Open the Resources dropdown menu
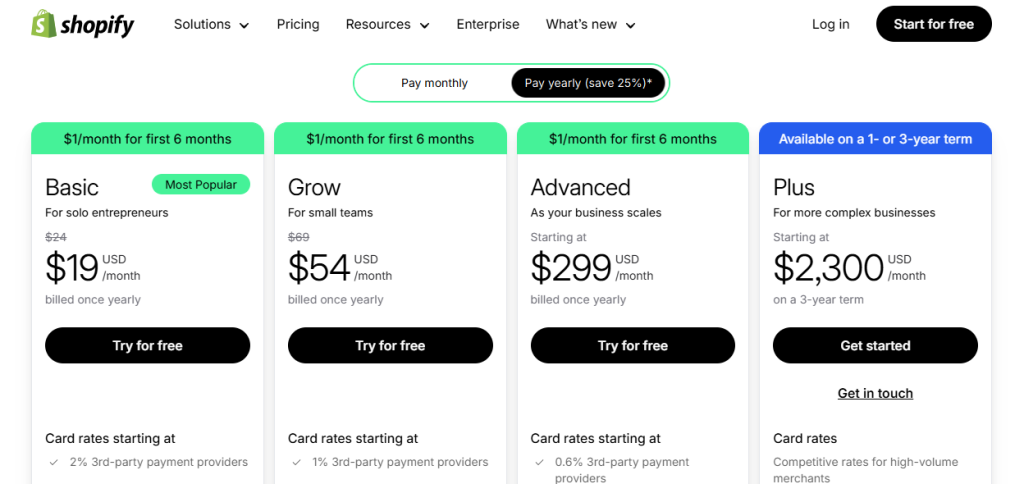1024x484 pixels. [x=387, y=24]
